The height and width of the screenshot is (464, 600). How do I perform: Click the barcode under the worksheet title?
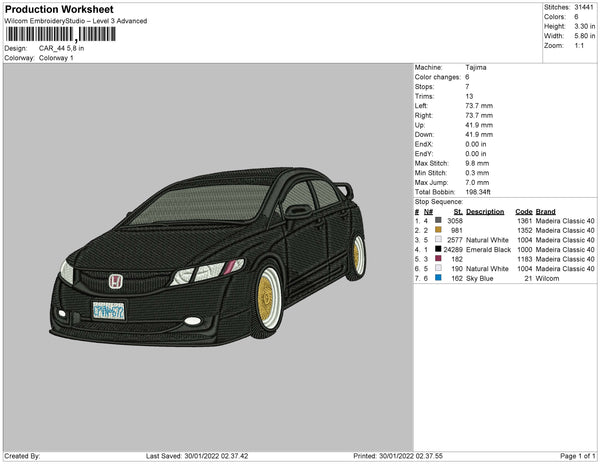coord(60,34)
